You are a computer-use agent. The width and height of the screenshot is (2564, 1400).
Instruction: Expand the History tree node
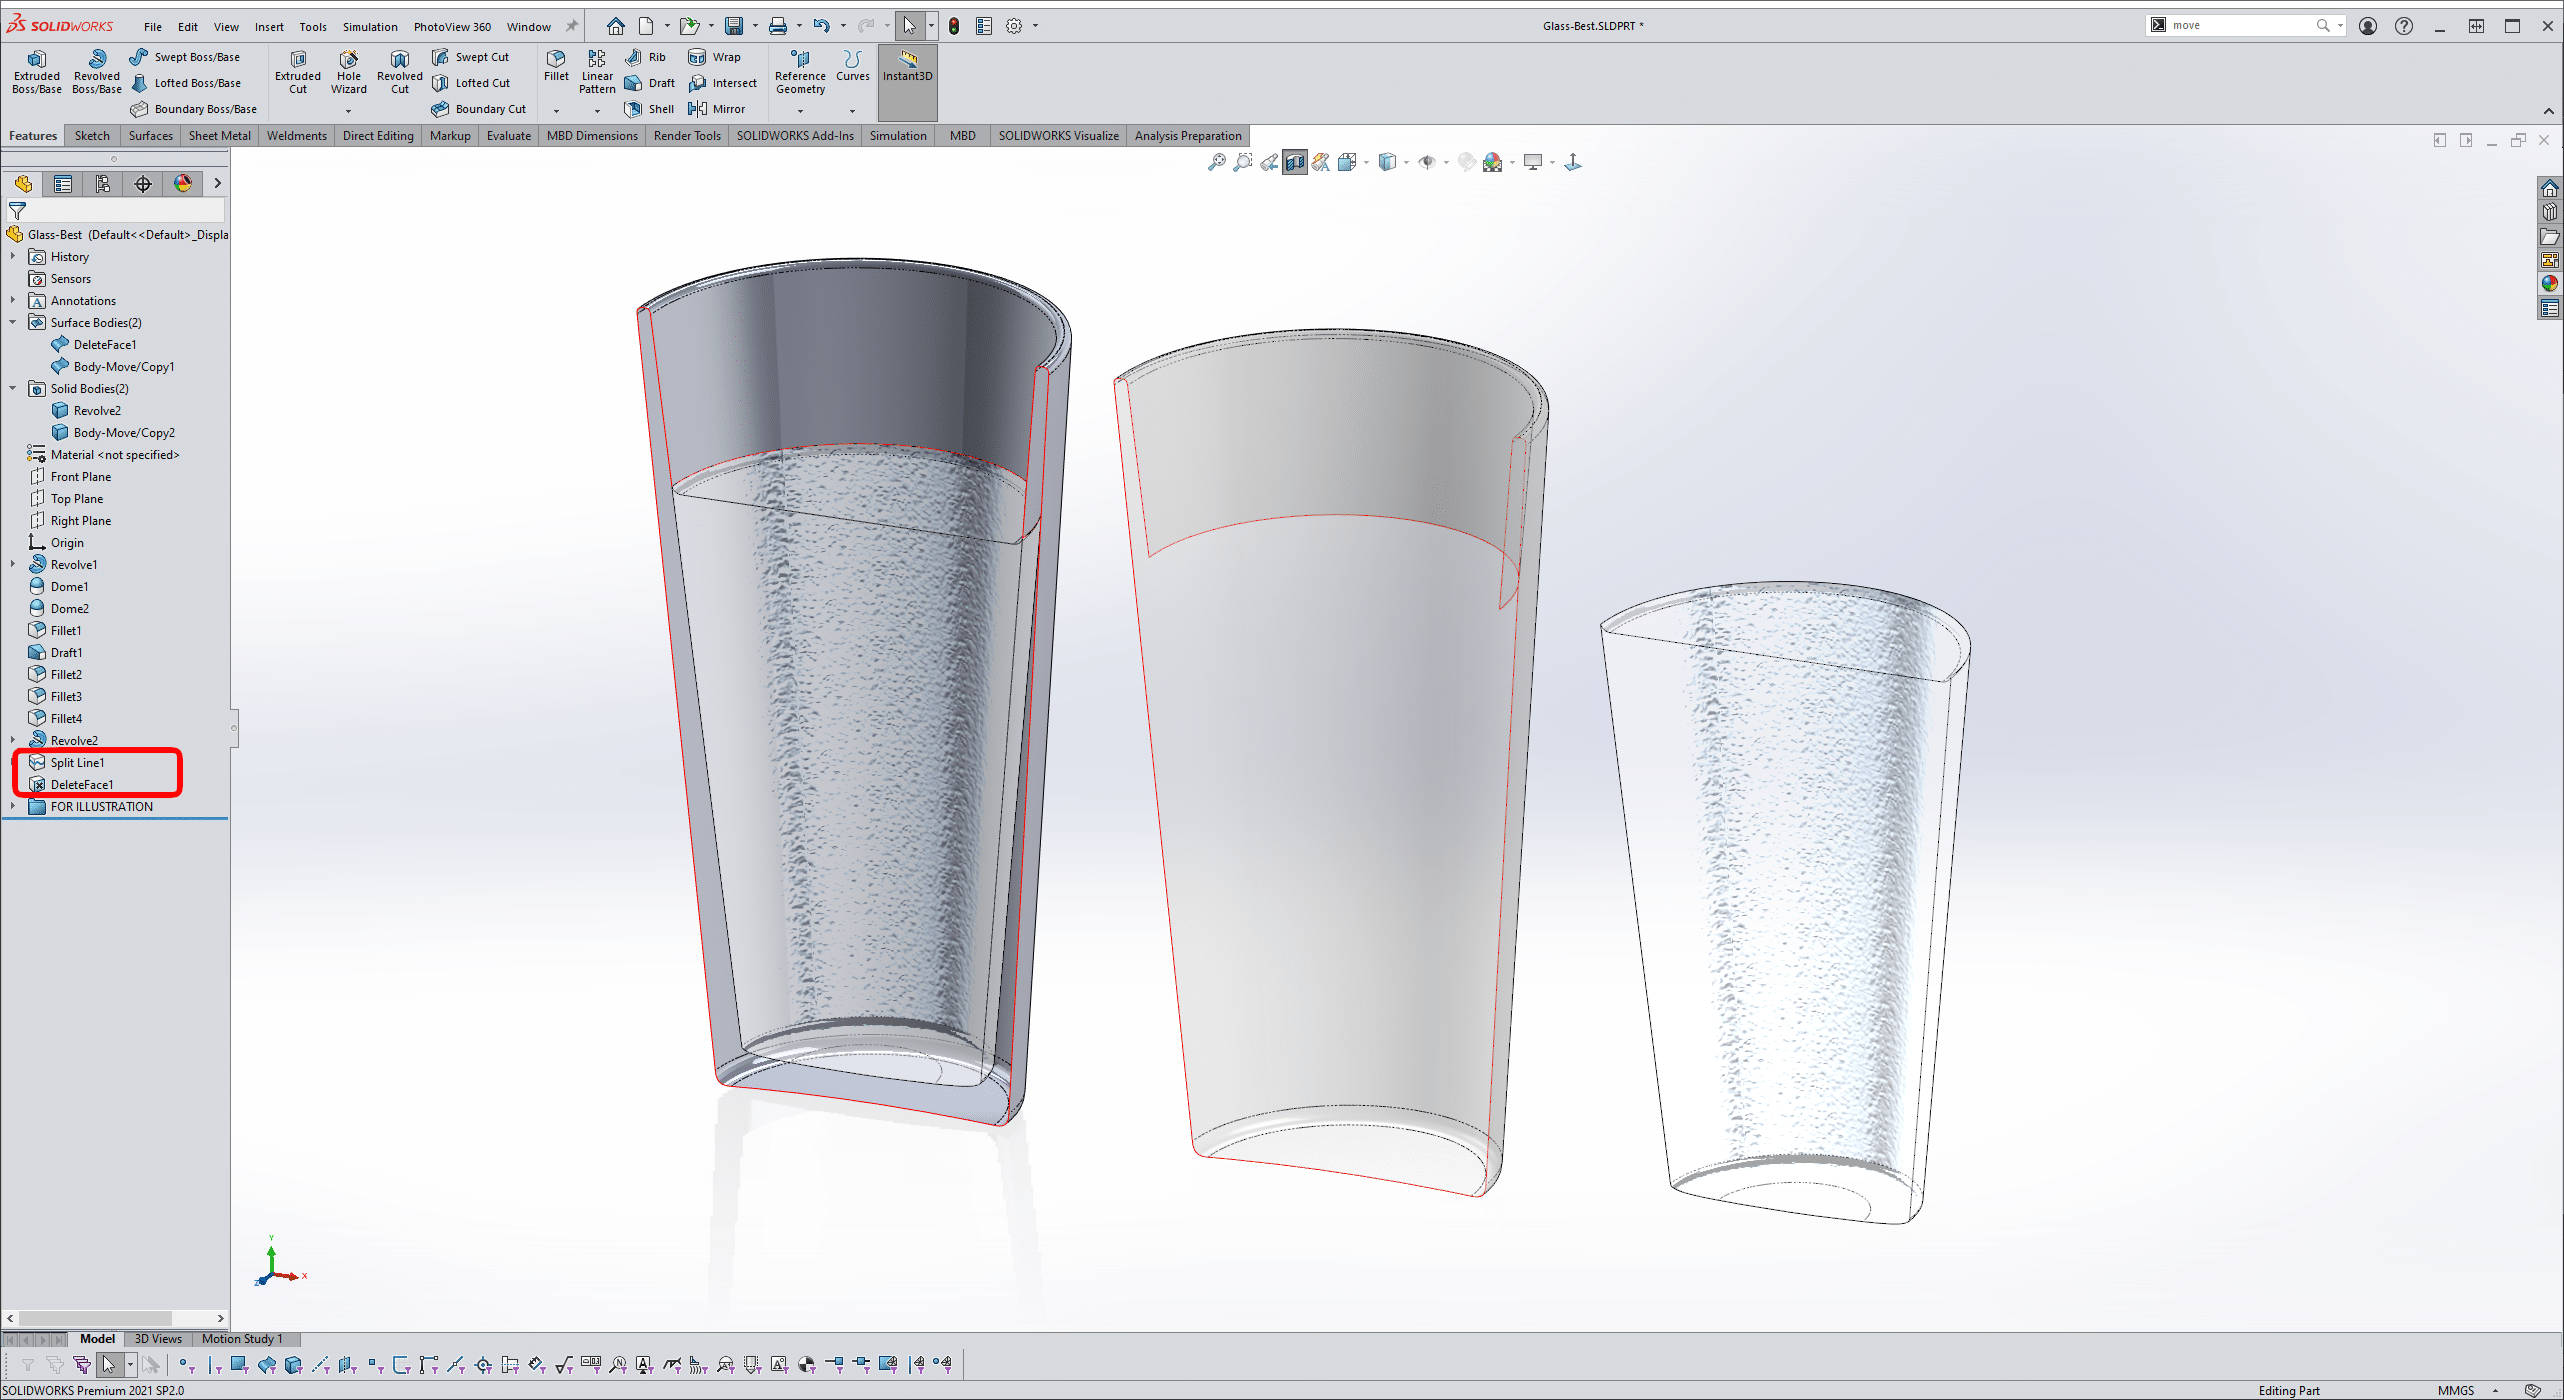pos(13,257)
